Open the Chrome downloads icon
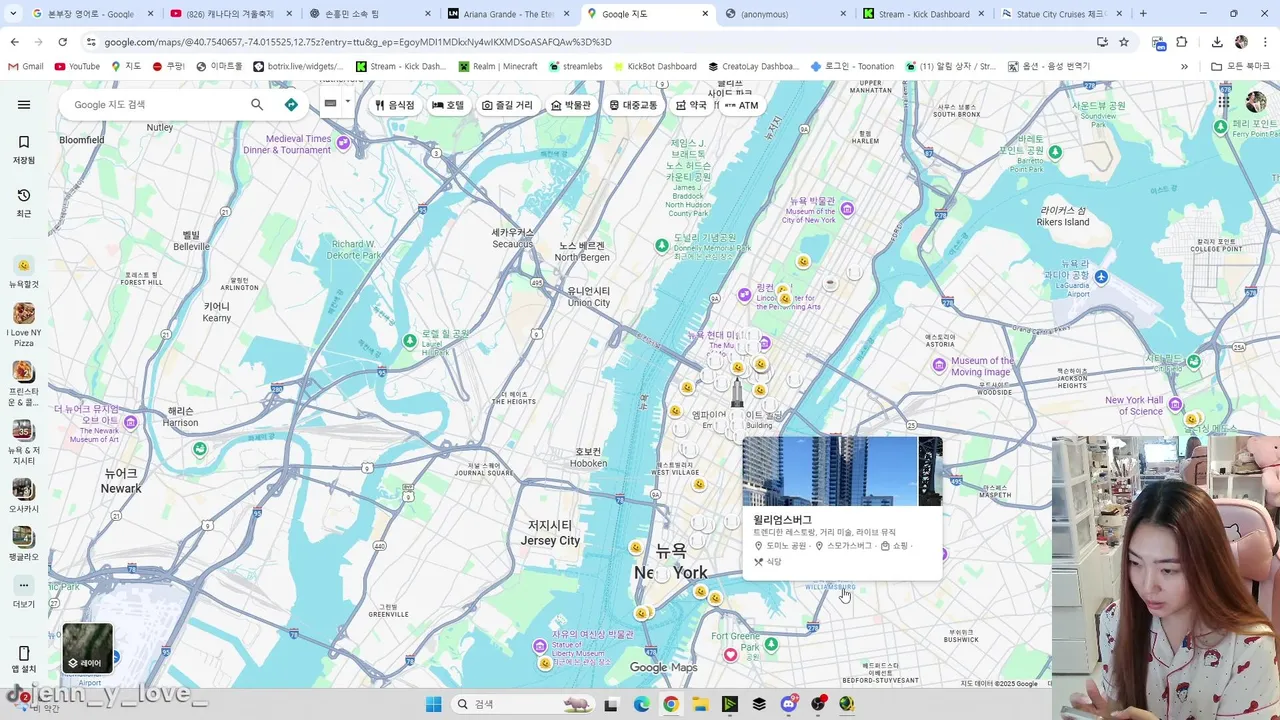Viewport: 1280px width, 720px height. tap(1217, 42)
